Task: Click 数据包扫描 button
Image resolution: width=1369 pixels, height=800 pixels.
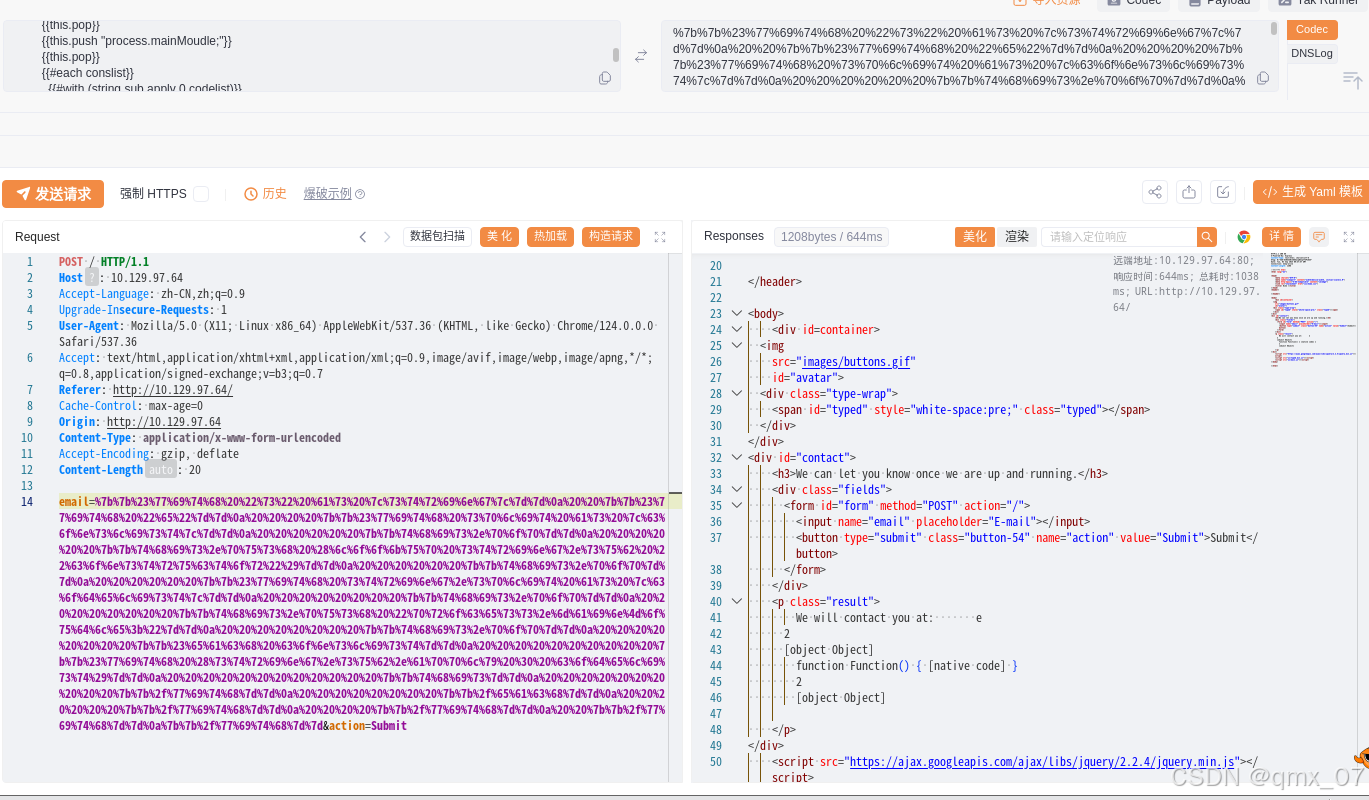Action: click(438, 237)
